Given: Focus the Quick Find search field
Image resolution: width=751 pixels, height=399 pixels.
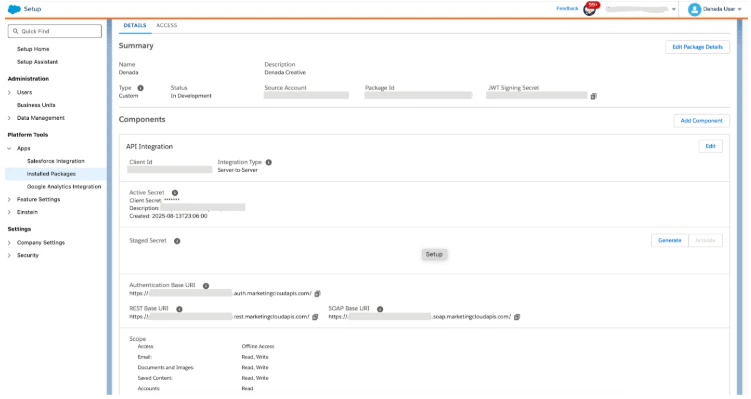Looking at the screenshot, I should pos(55,31).
